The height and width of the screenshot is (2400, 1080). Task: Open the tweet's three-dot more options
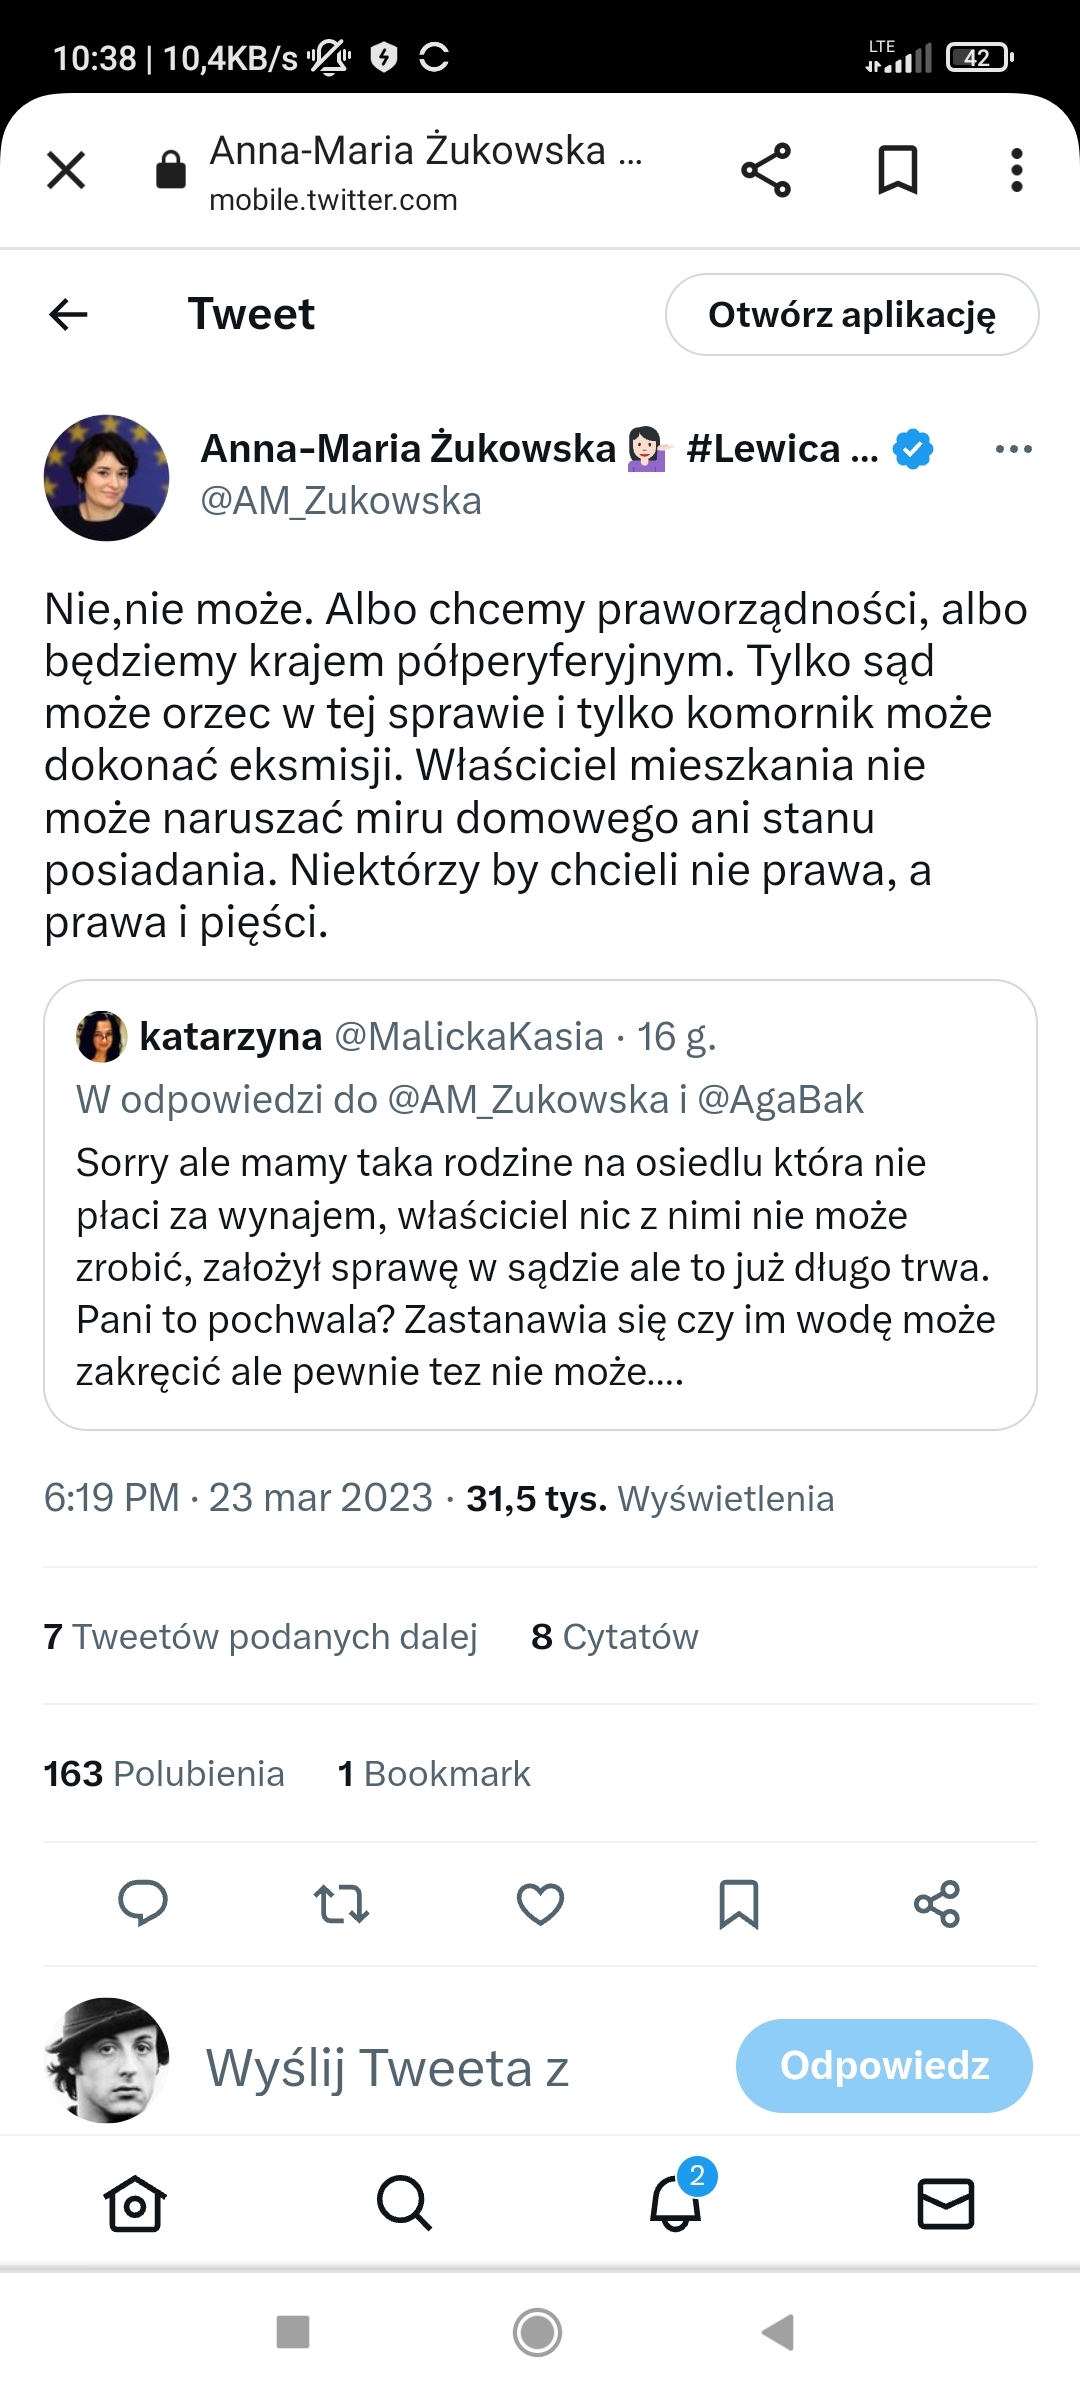tap(1013, 449)
